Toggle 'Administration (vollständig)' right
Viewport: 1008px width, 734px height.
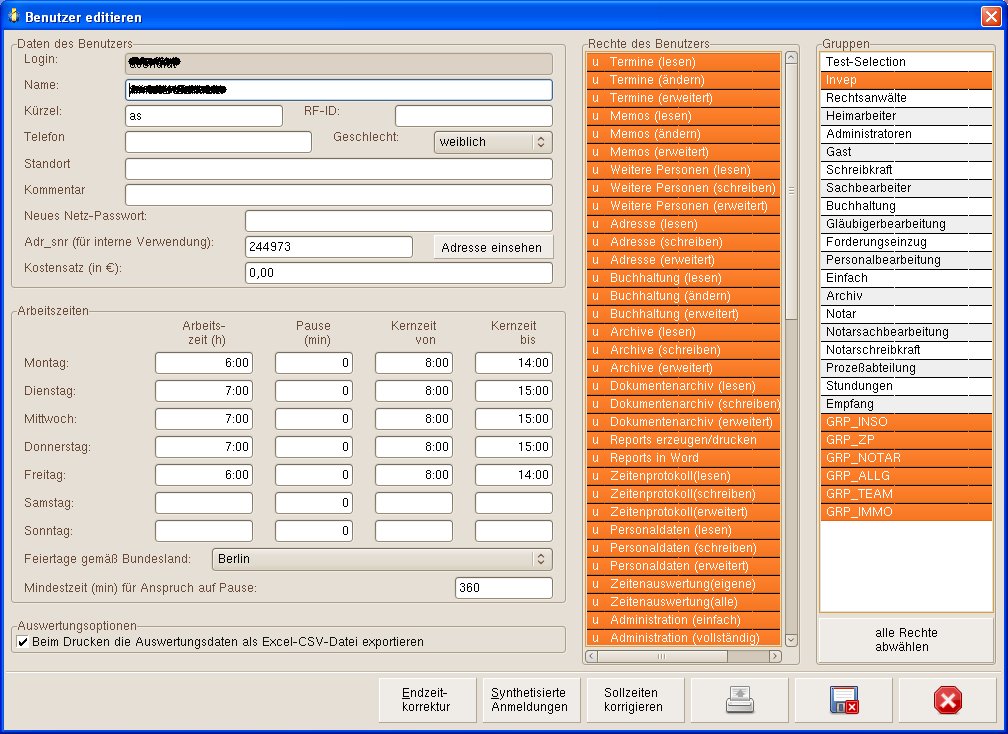tap(683, 638)
